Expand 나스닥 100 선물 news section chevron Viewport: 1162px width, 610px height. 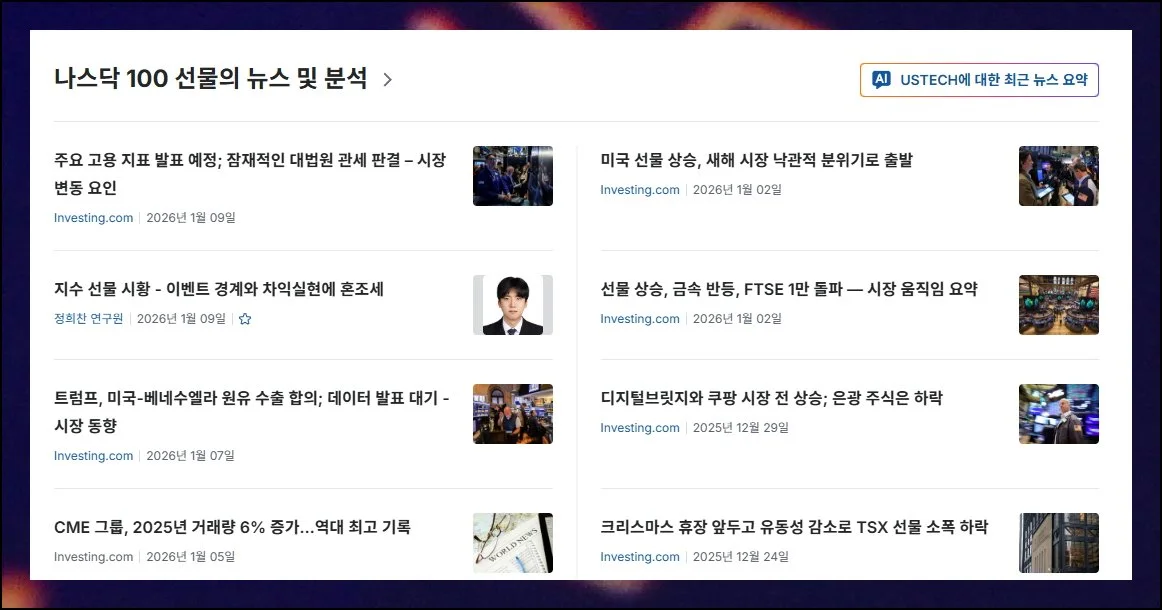point(387,79)
